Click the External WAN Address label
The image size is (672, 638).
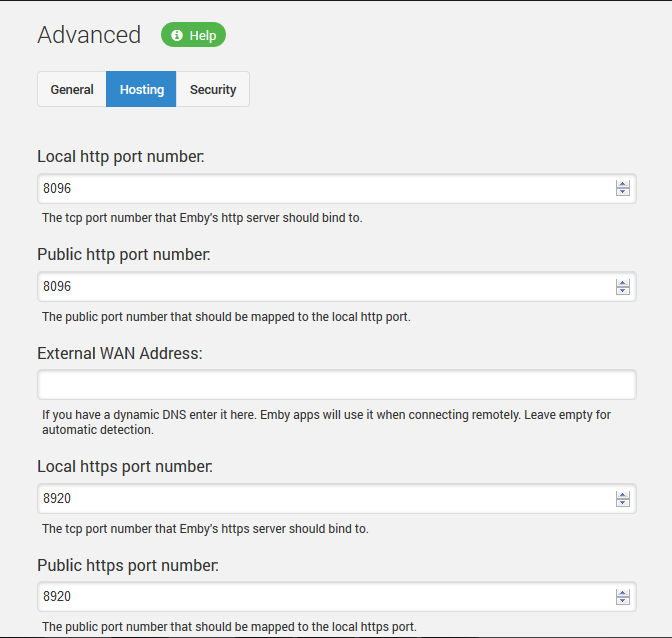pos(120,353)
